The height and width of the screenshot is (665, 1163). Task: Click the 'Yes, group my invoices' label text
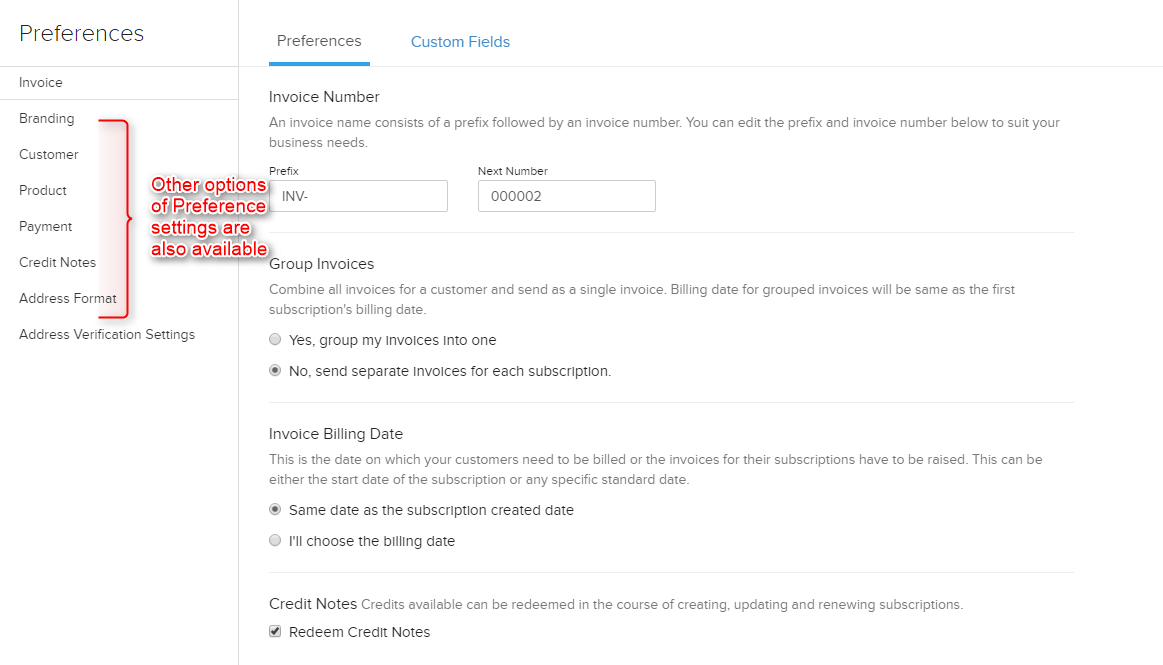tap(392, 340)
